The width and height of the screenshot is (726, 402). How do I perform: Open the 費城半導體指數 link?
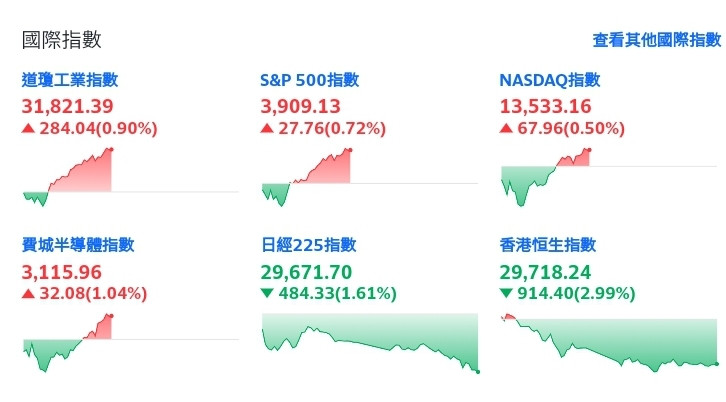tap(78, 245)
